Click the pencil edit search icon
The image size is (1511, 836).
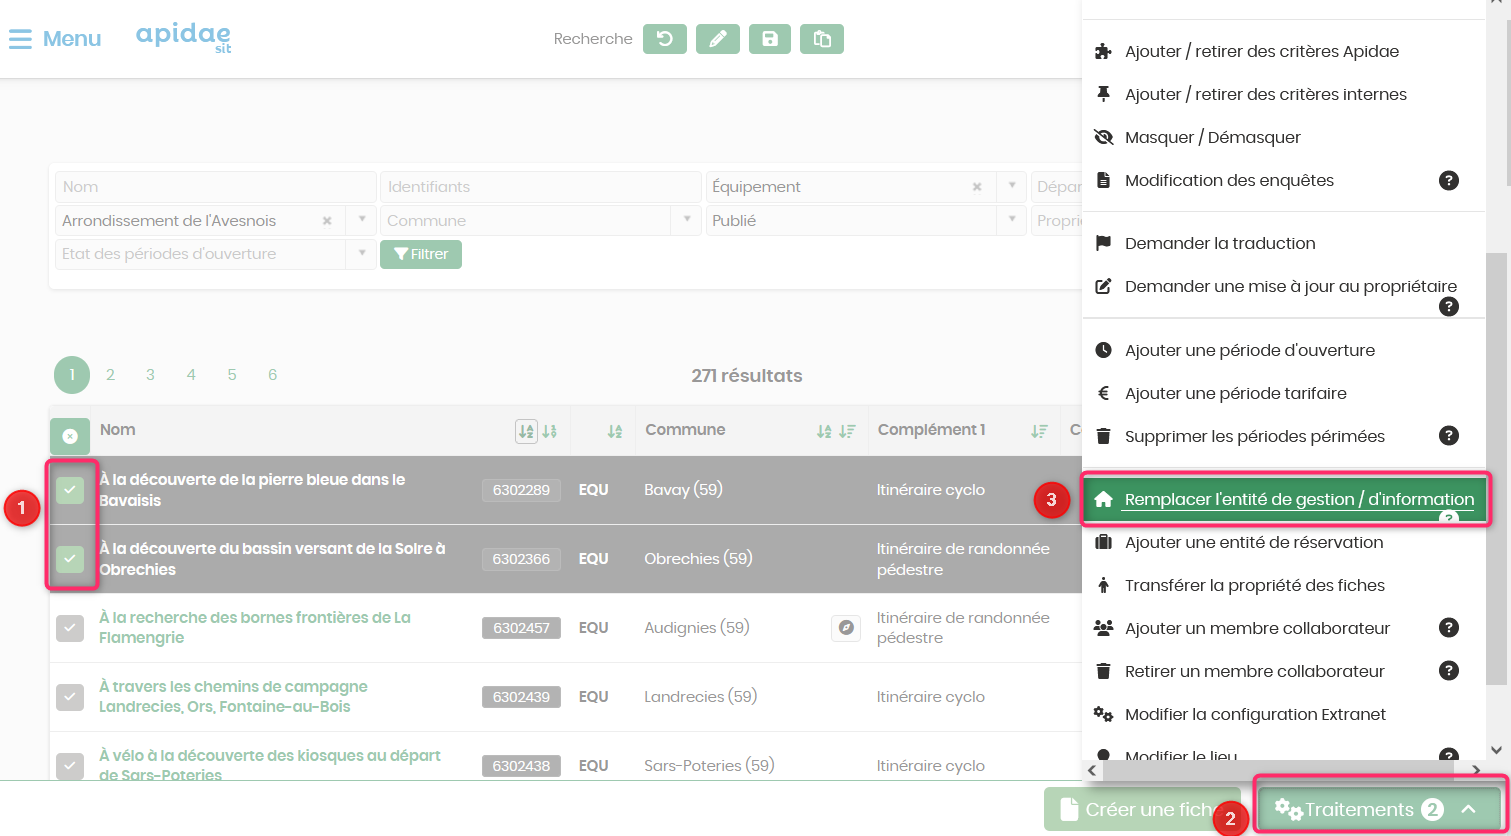(717, 39)
